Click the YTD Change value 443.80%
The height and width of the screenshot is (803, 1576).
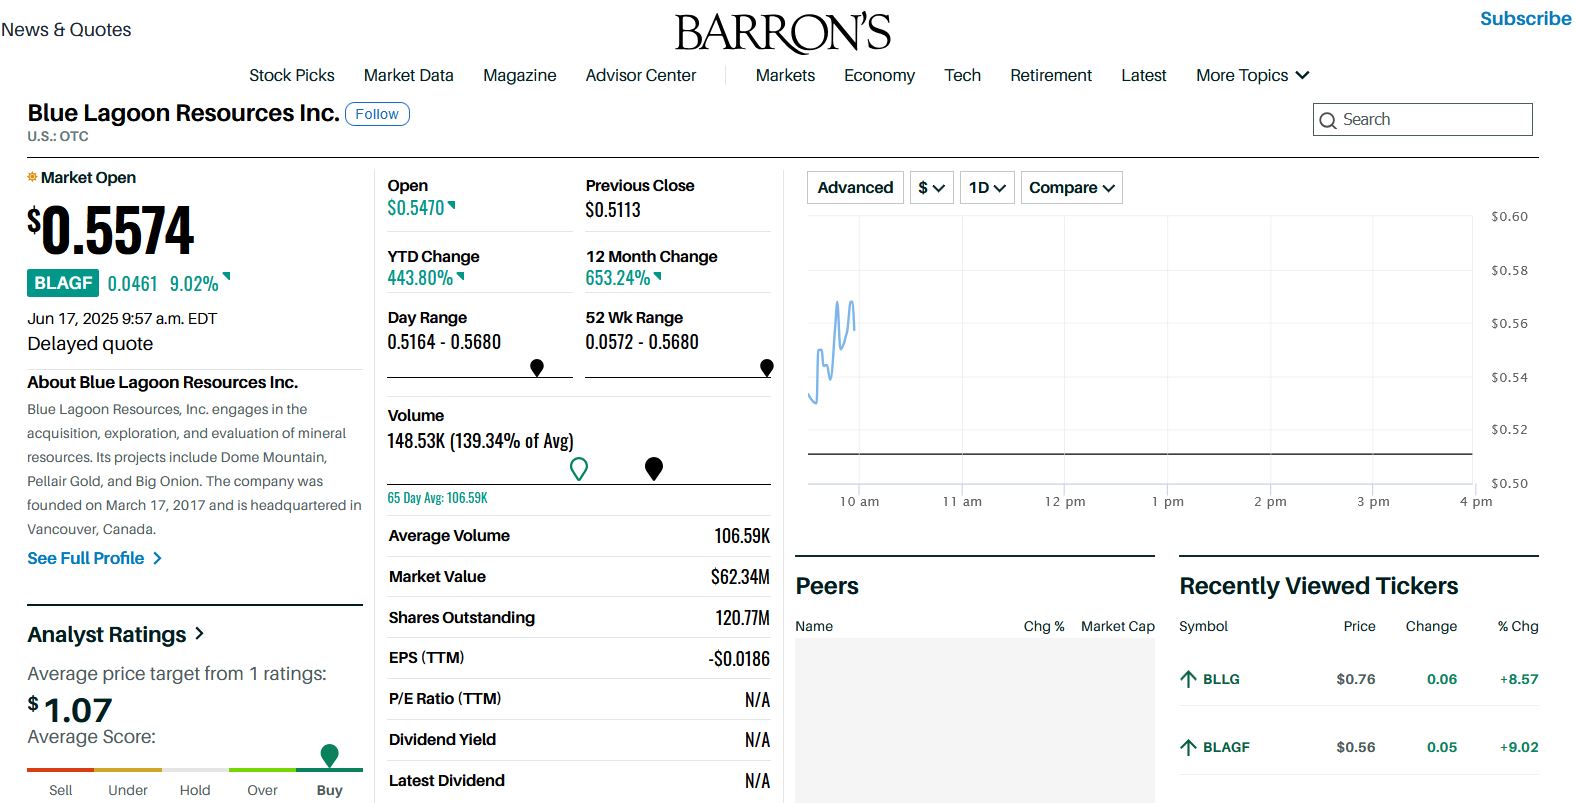pos(420,278)
